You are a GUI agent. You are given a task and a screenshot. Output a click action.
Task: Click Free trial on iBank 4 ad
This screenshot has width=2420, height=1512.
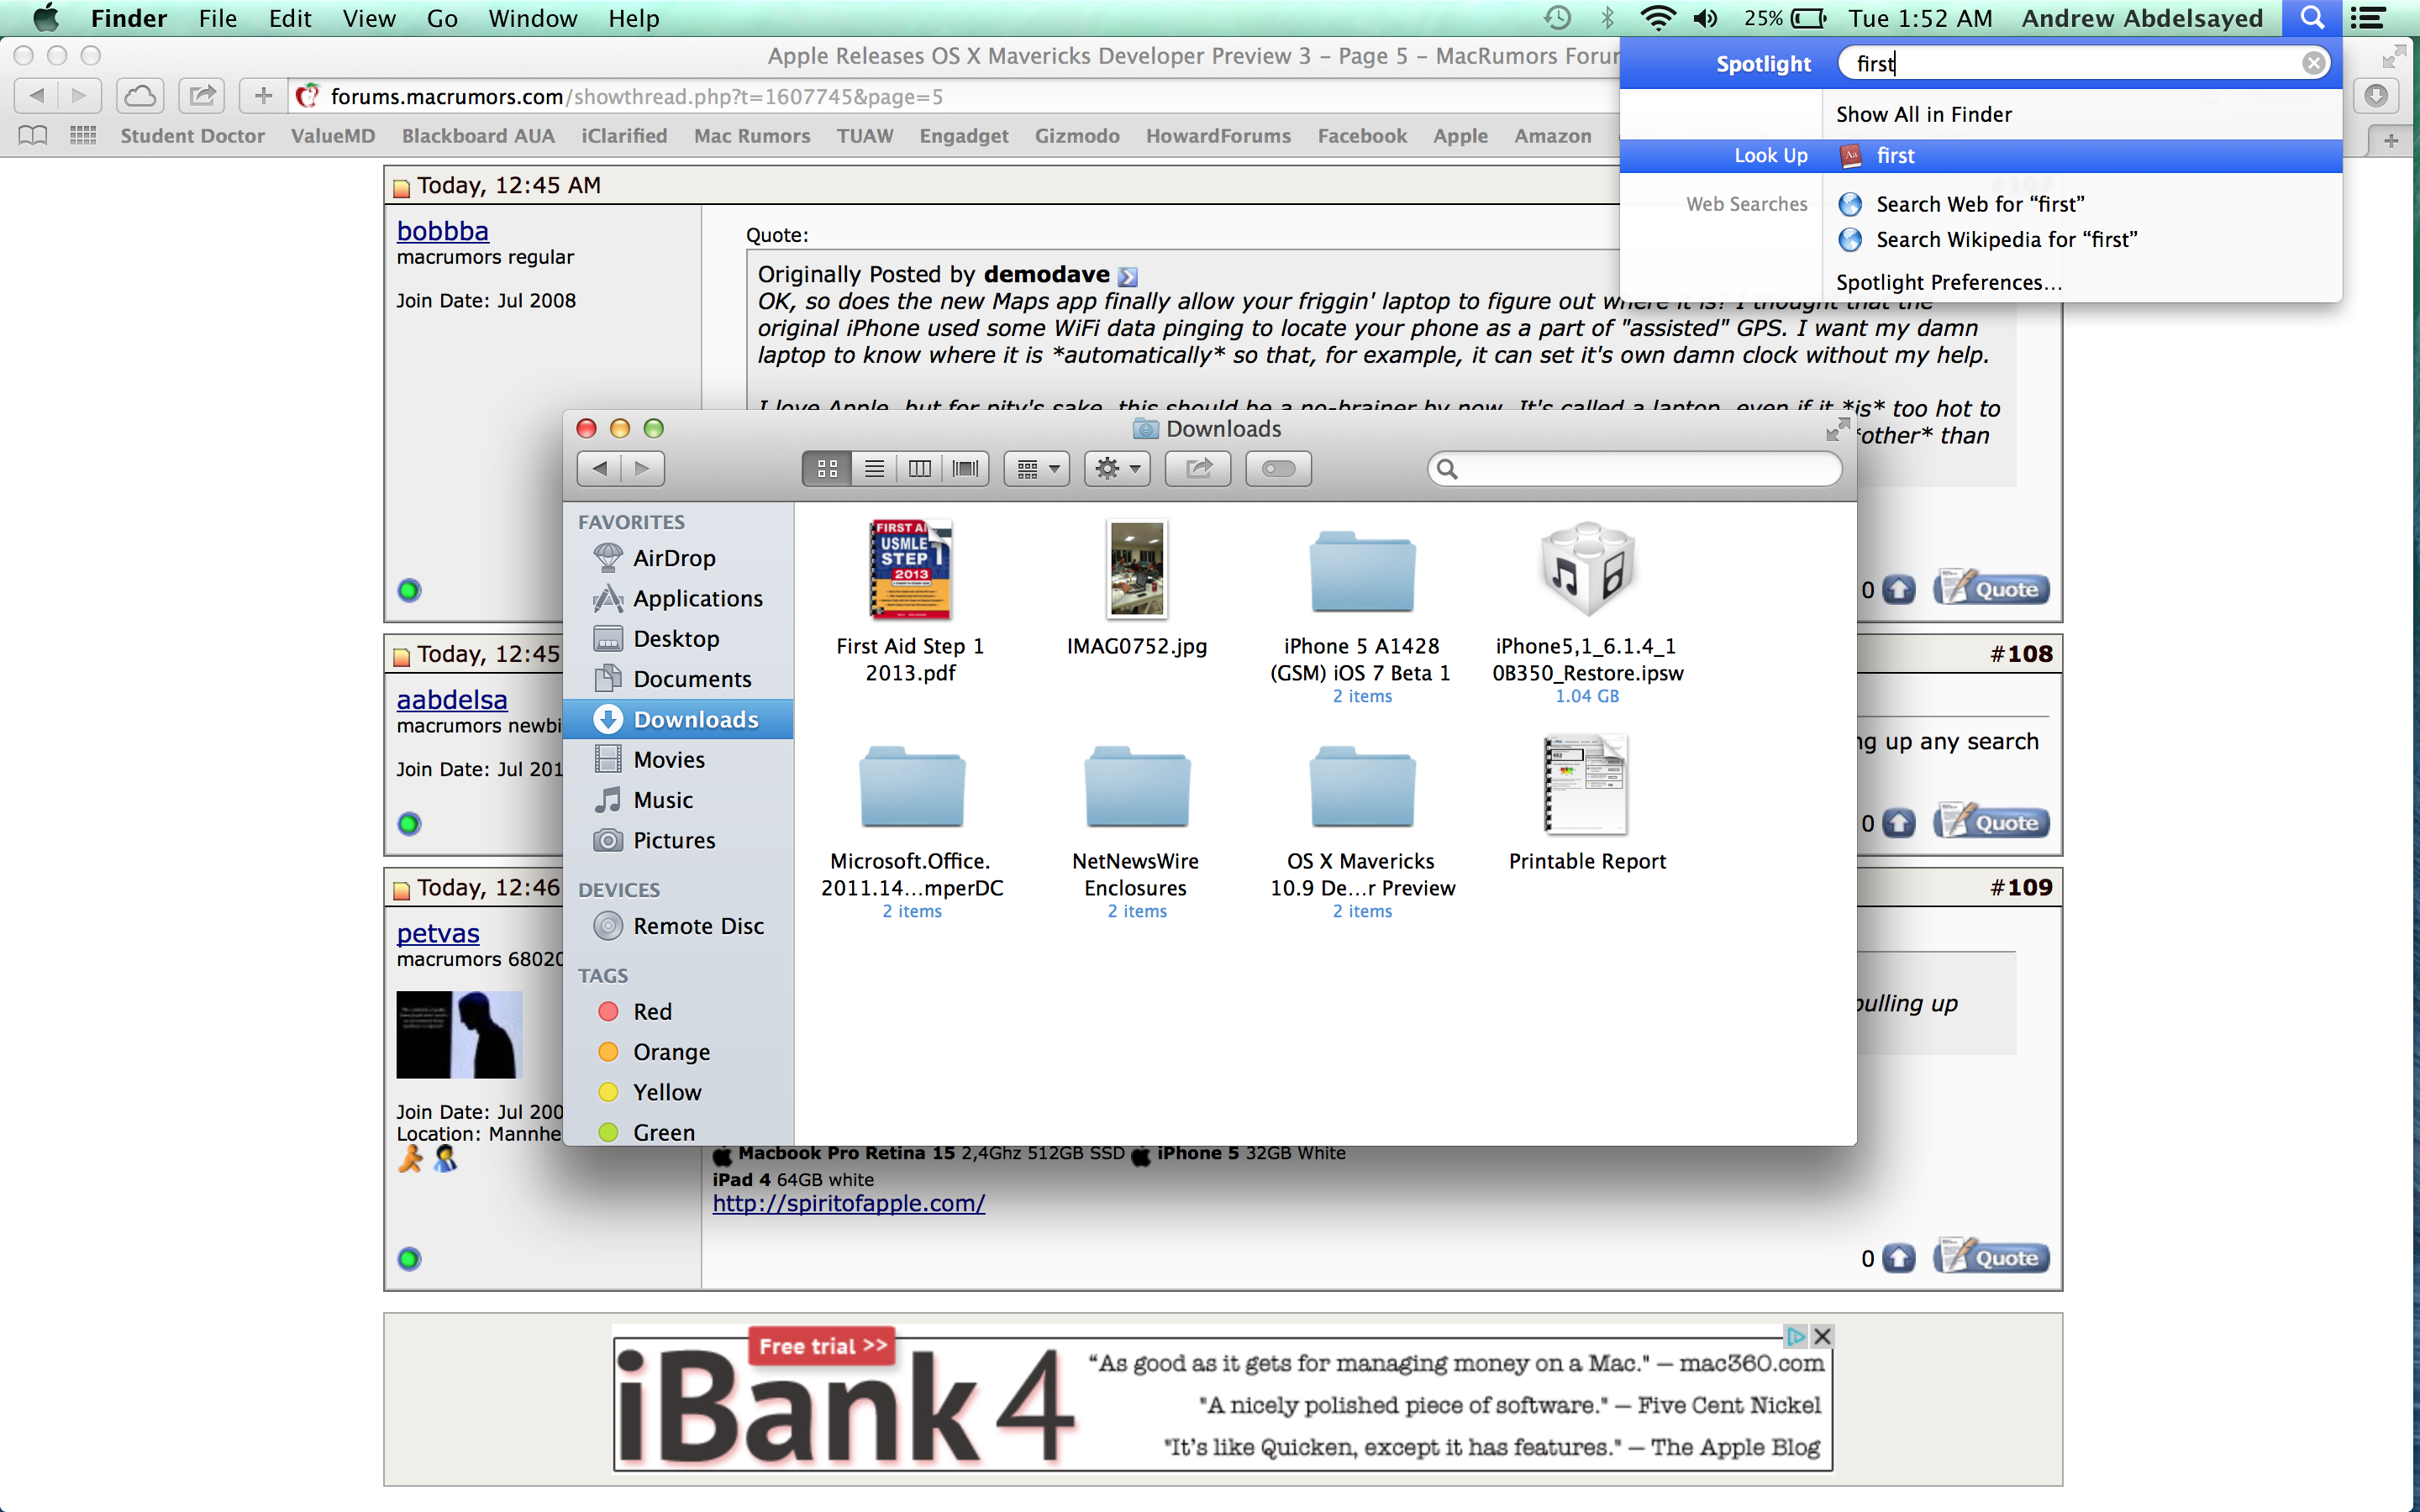pyautogui.click(x=822, y=1346)
